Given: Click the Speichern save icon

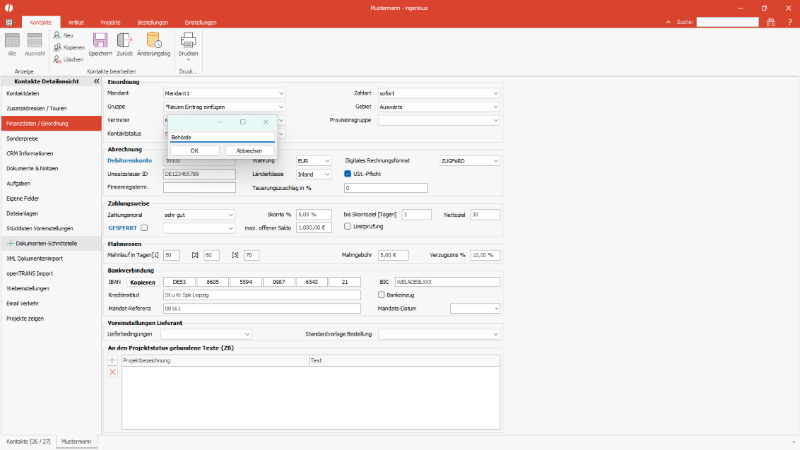Looking at the screenshot, I should click(100, 40).
